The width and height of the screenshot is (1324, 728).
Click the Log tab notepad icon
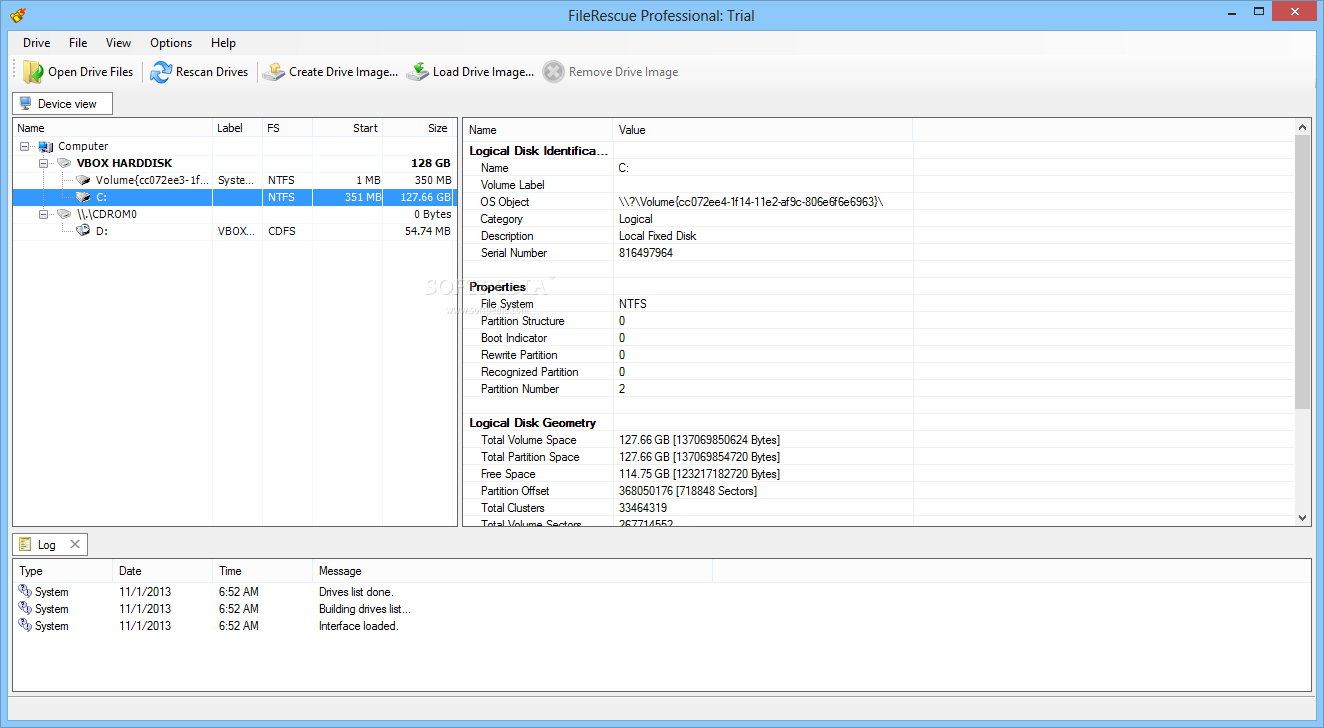click(x=26, y=545)
